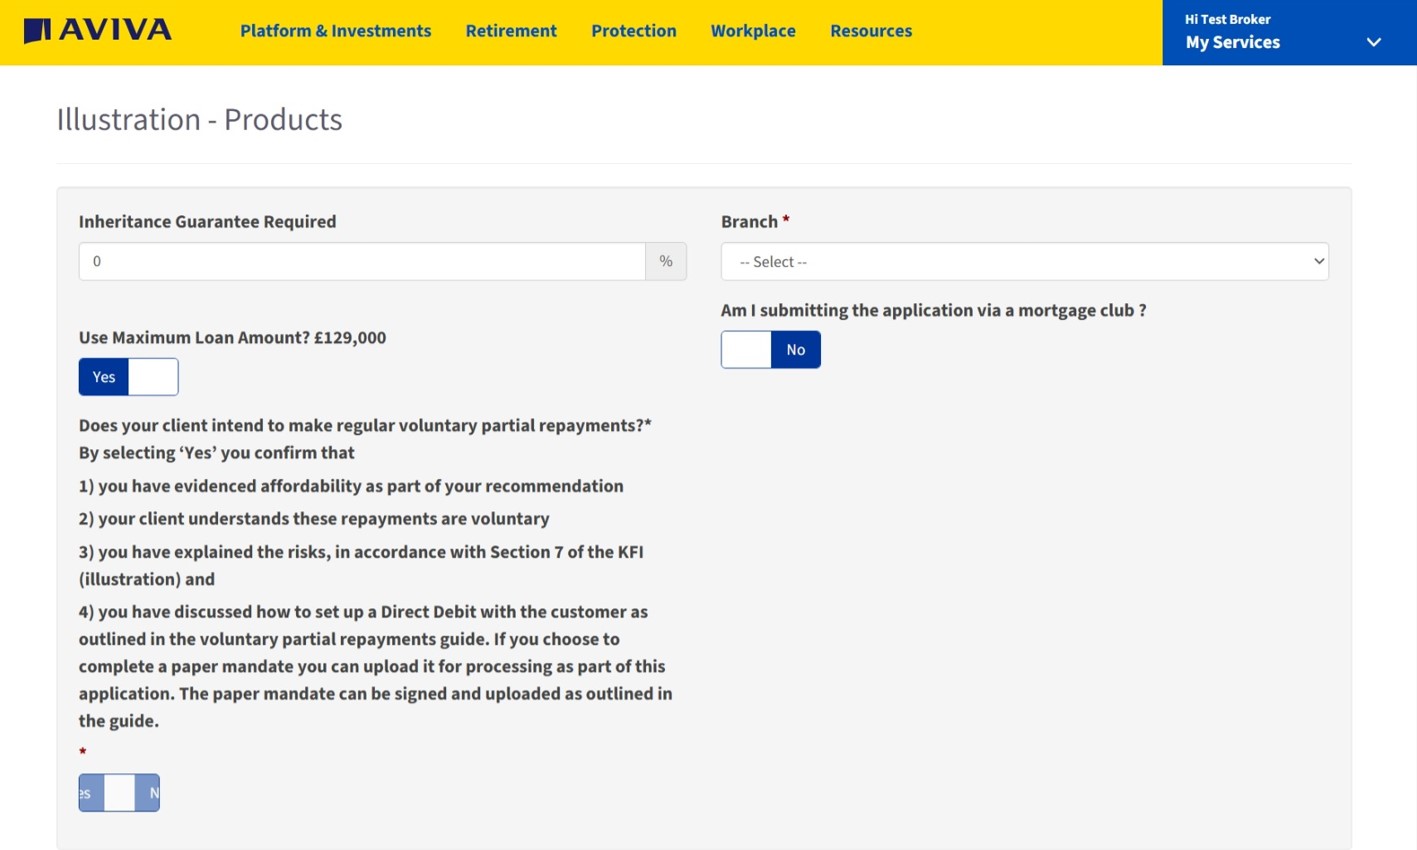The image size is (1417, 850).
Task: Toggle voluntary partial repayments Yes/No switch
Action: coord(119,793)
